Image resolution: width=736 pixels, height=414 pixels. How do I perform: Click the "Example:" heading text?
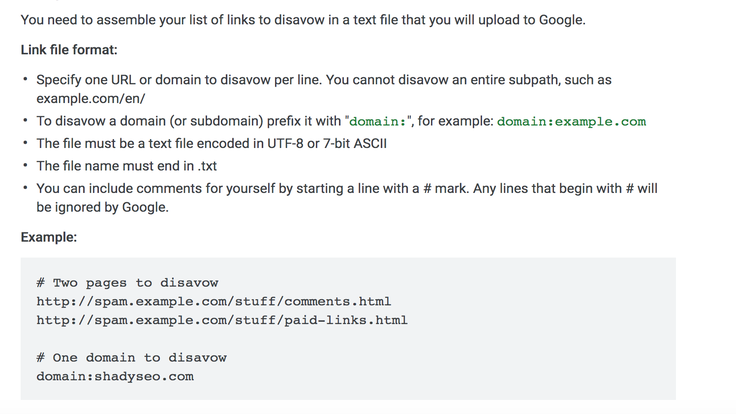tap(49, 237)
